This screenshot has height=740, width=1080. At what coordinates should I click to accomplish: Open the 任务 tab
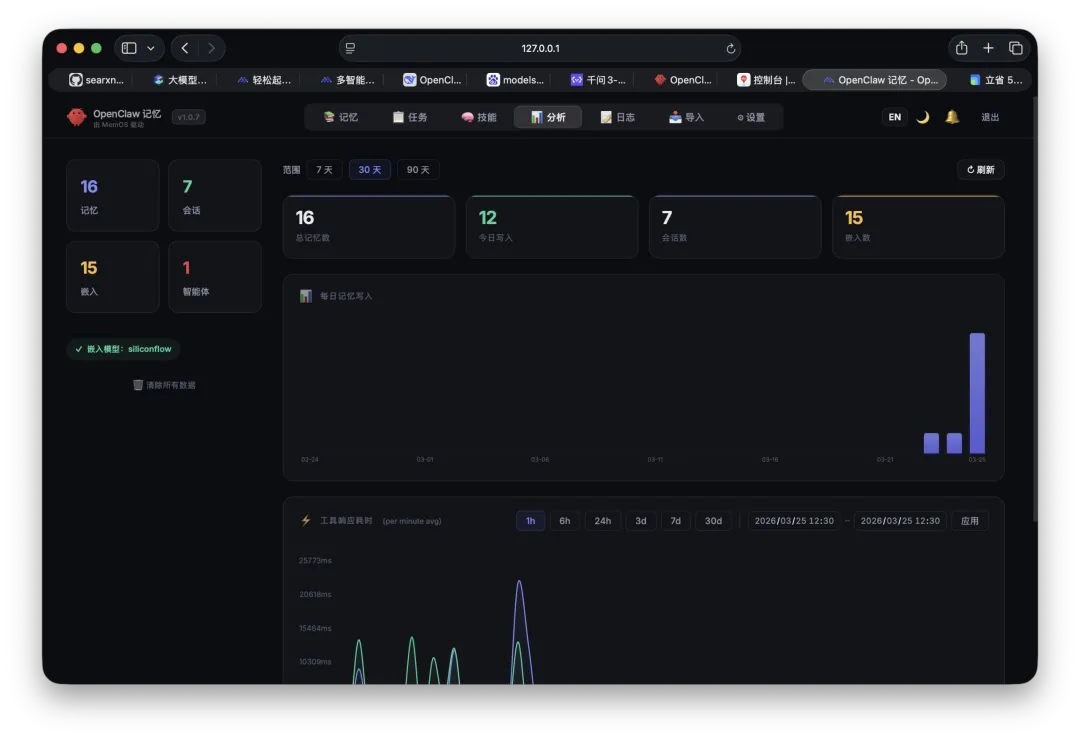(x=410, y=117)
